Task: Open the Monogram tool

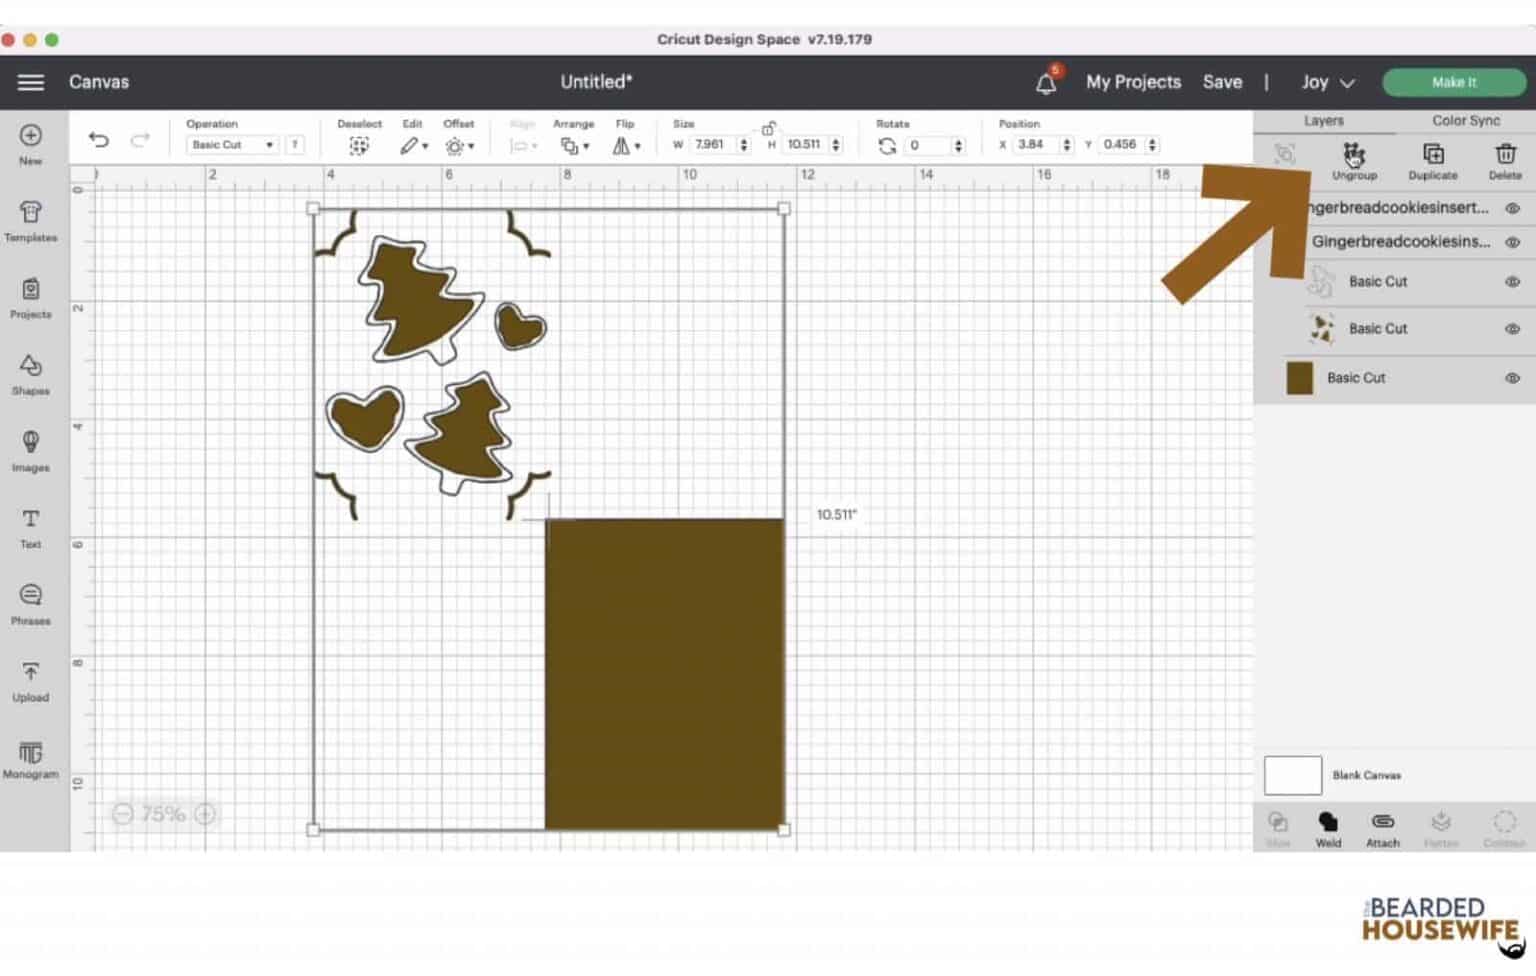Action: tap(30, 757)
